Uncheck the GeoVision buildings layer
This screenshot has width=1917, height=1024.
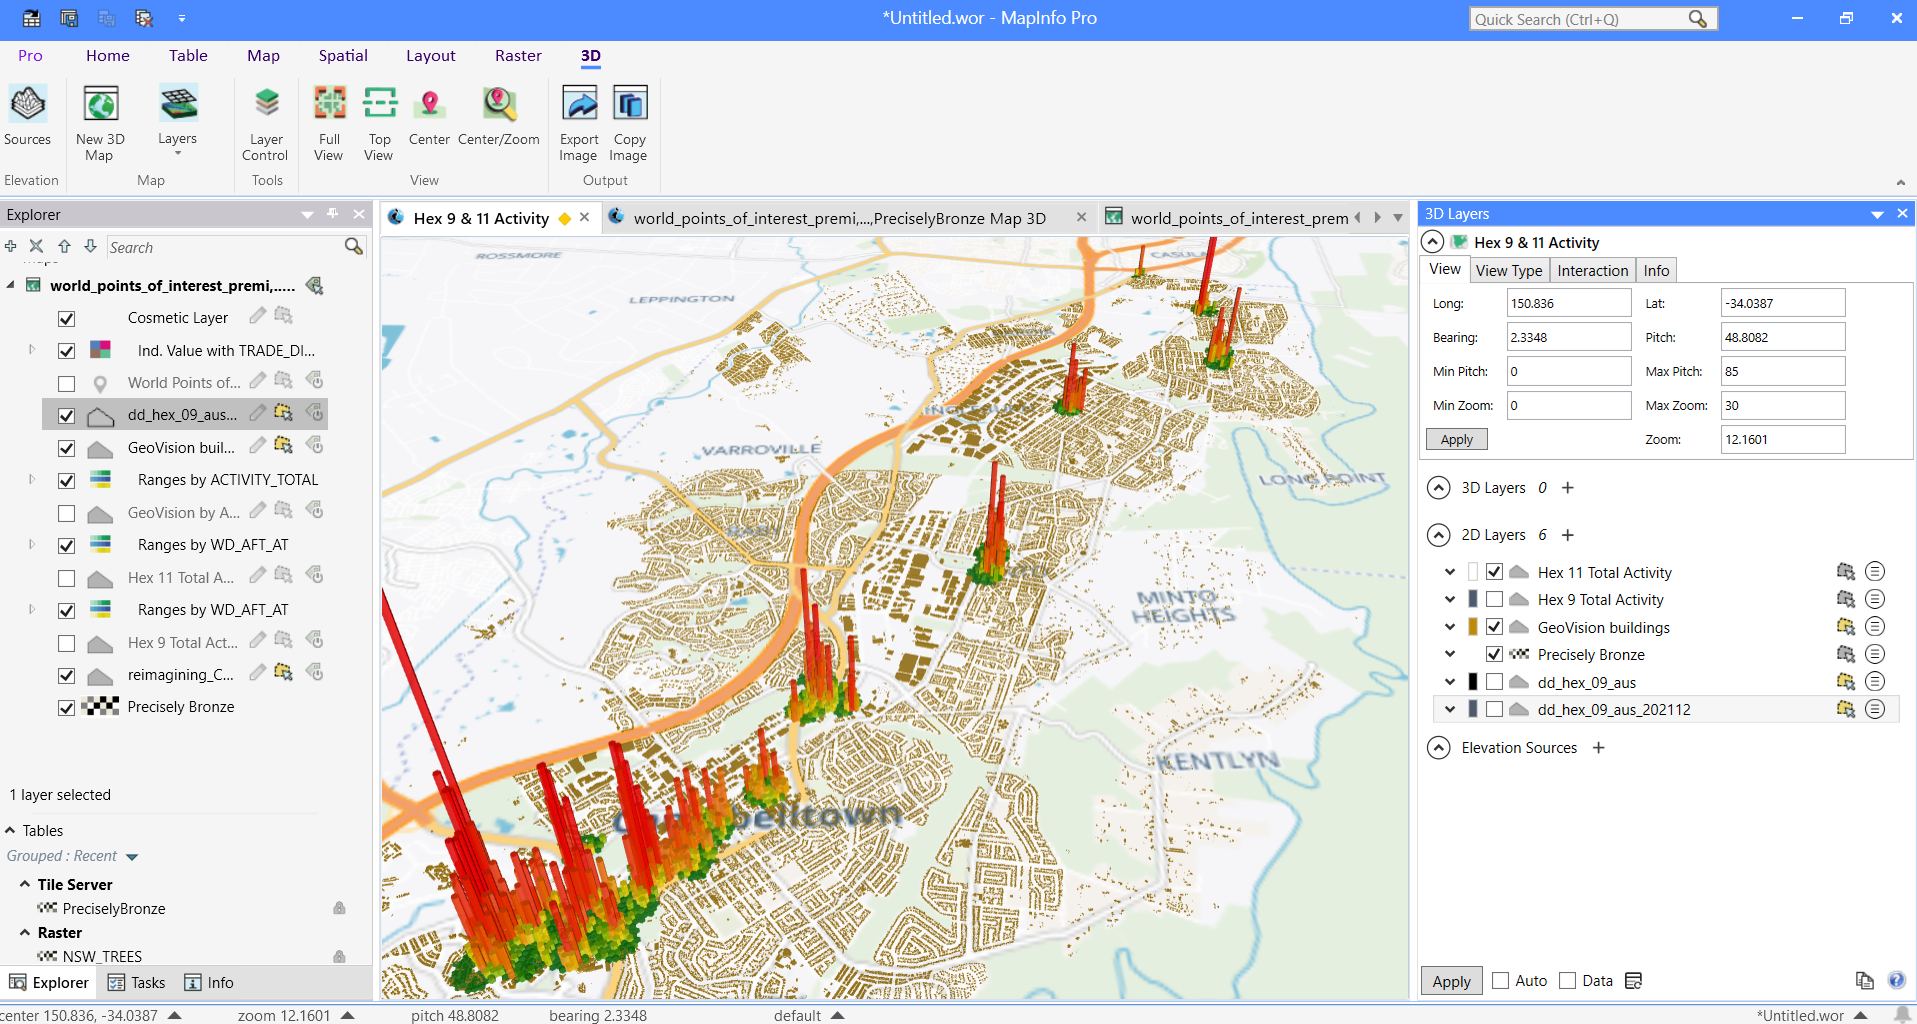click(1494, 627)
